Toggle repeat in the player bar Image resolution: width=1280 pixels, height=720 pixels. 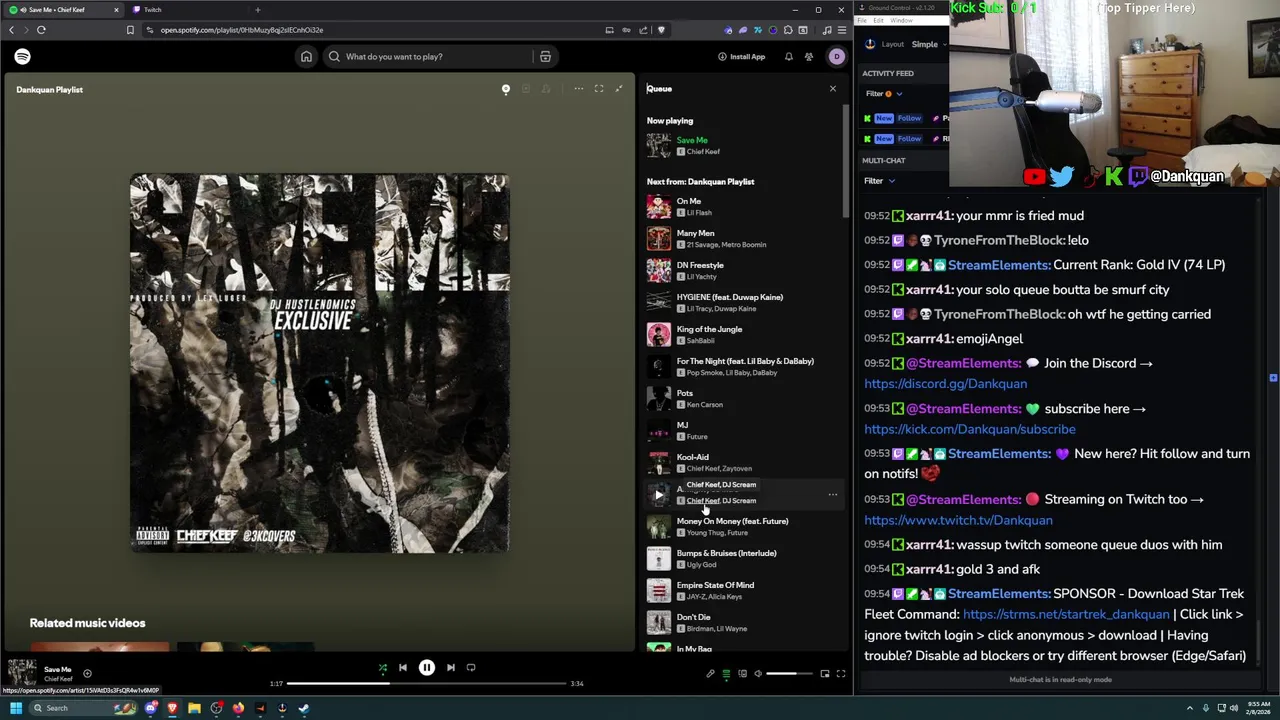(471, 668)
